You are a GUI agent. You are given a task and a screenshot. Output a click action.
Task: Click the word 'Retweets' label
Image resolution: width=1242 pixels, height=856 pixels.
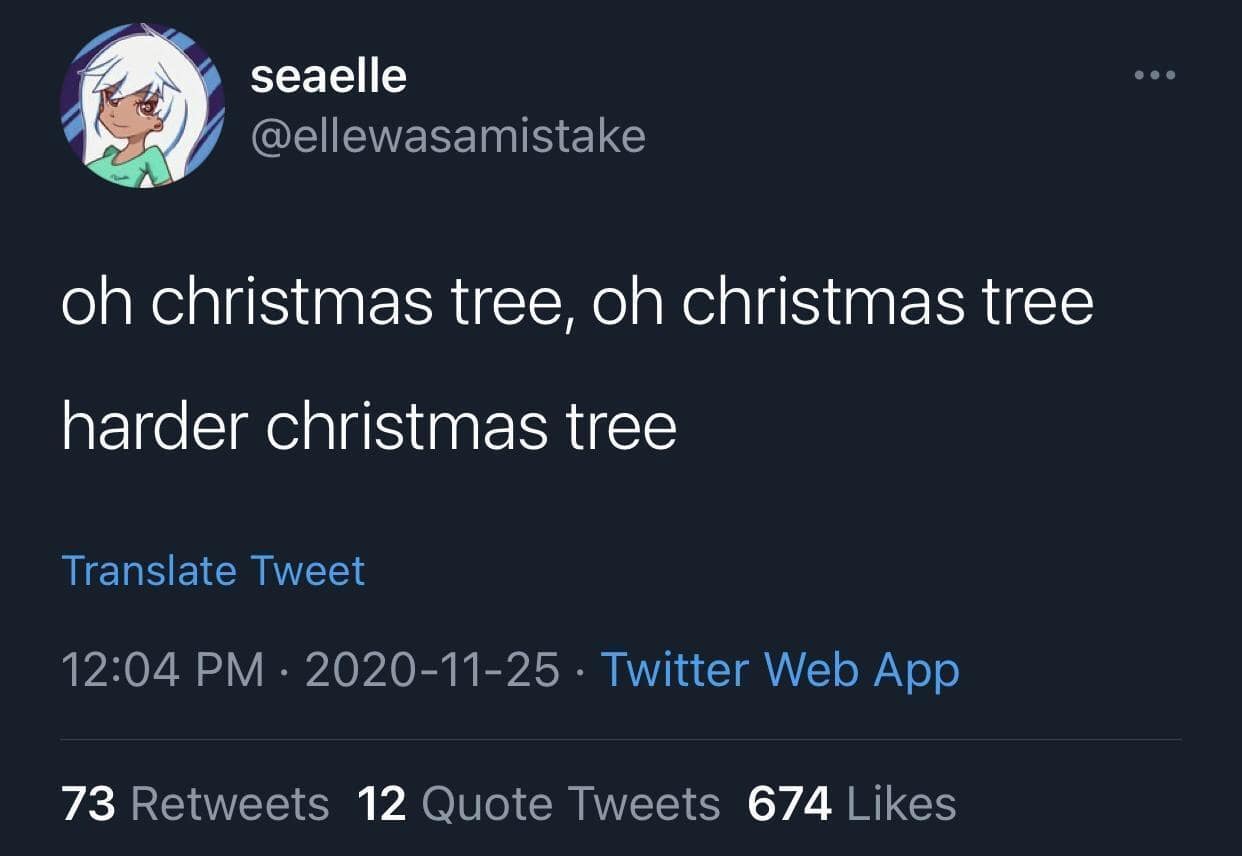230,803
